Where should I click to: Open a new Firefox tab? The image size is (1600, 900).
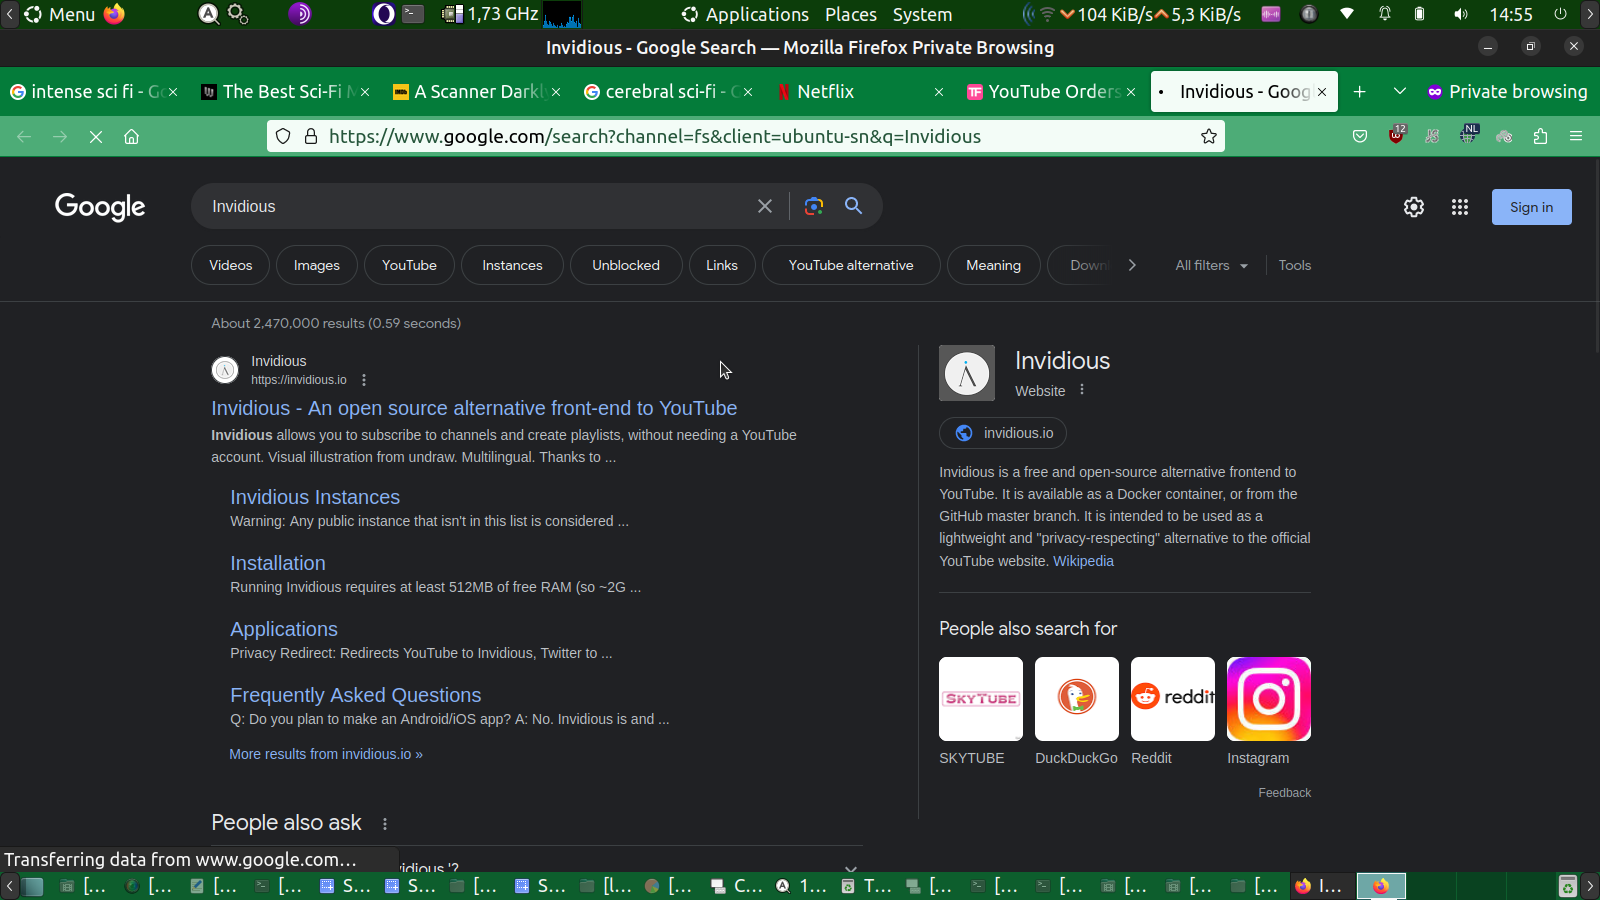pyautogui.click(x=1360, y=92)
